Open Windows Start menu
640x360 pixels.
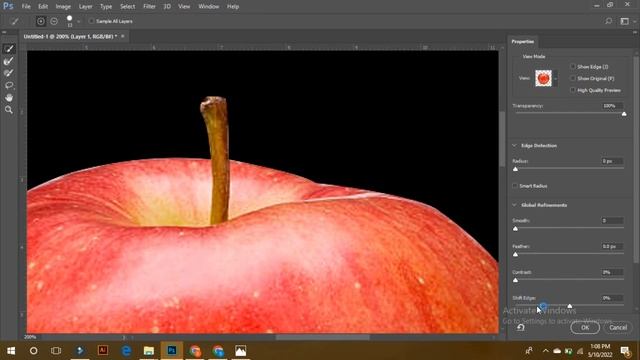pyautogui.click(x=11, y=351)
